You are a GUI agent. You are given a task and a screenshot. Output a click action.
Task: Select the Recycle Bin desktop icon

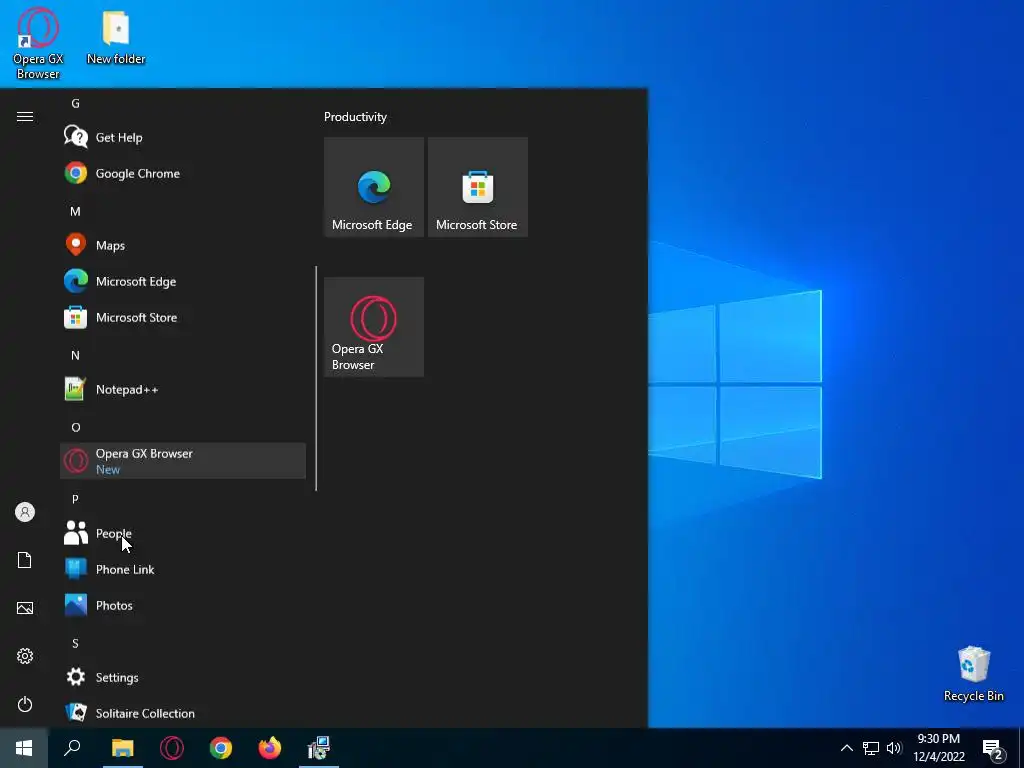[974, 674]
